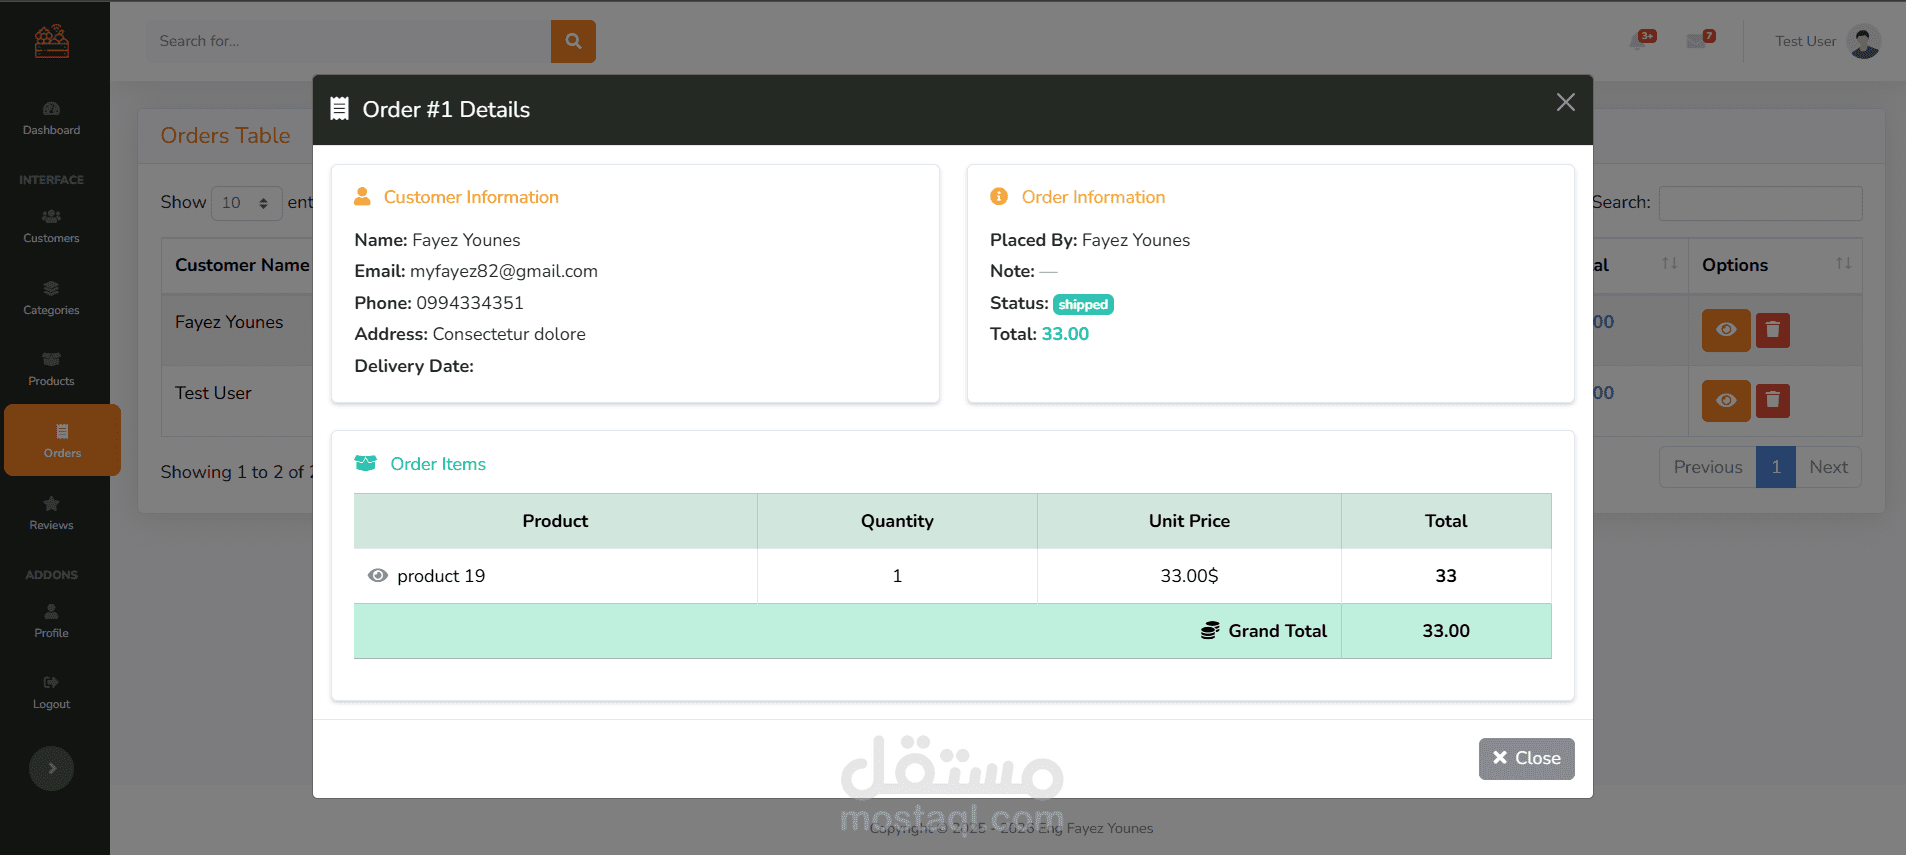Click the Order Information heading
This screenshot has height=855, width=1906.
1093,197
